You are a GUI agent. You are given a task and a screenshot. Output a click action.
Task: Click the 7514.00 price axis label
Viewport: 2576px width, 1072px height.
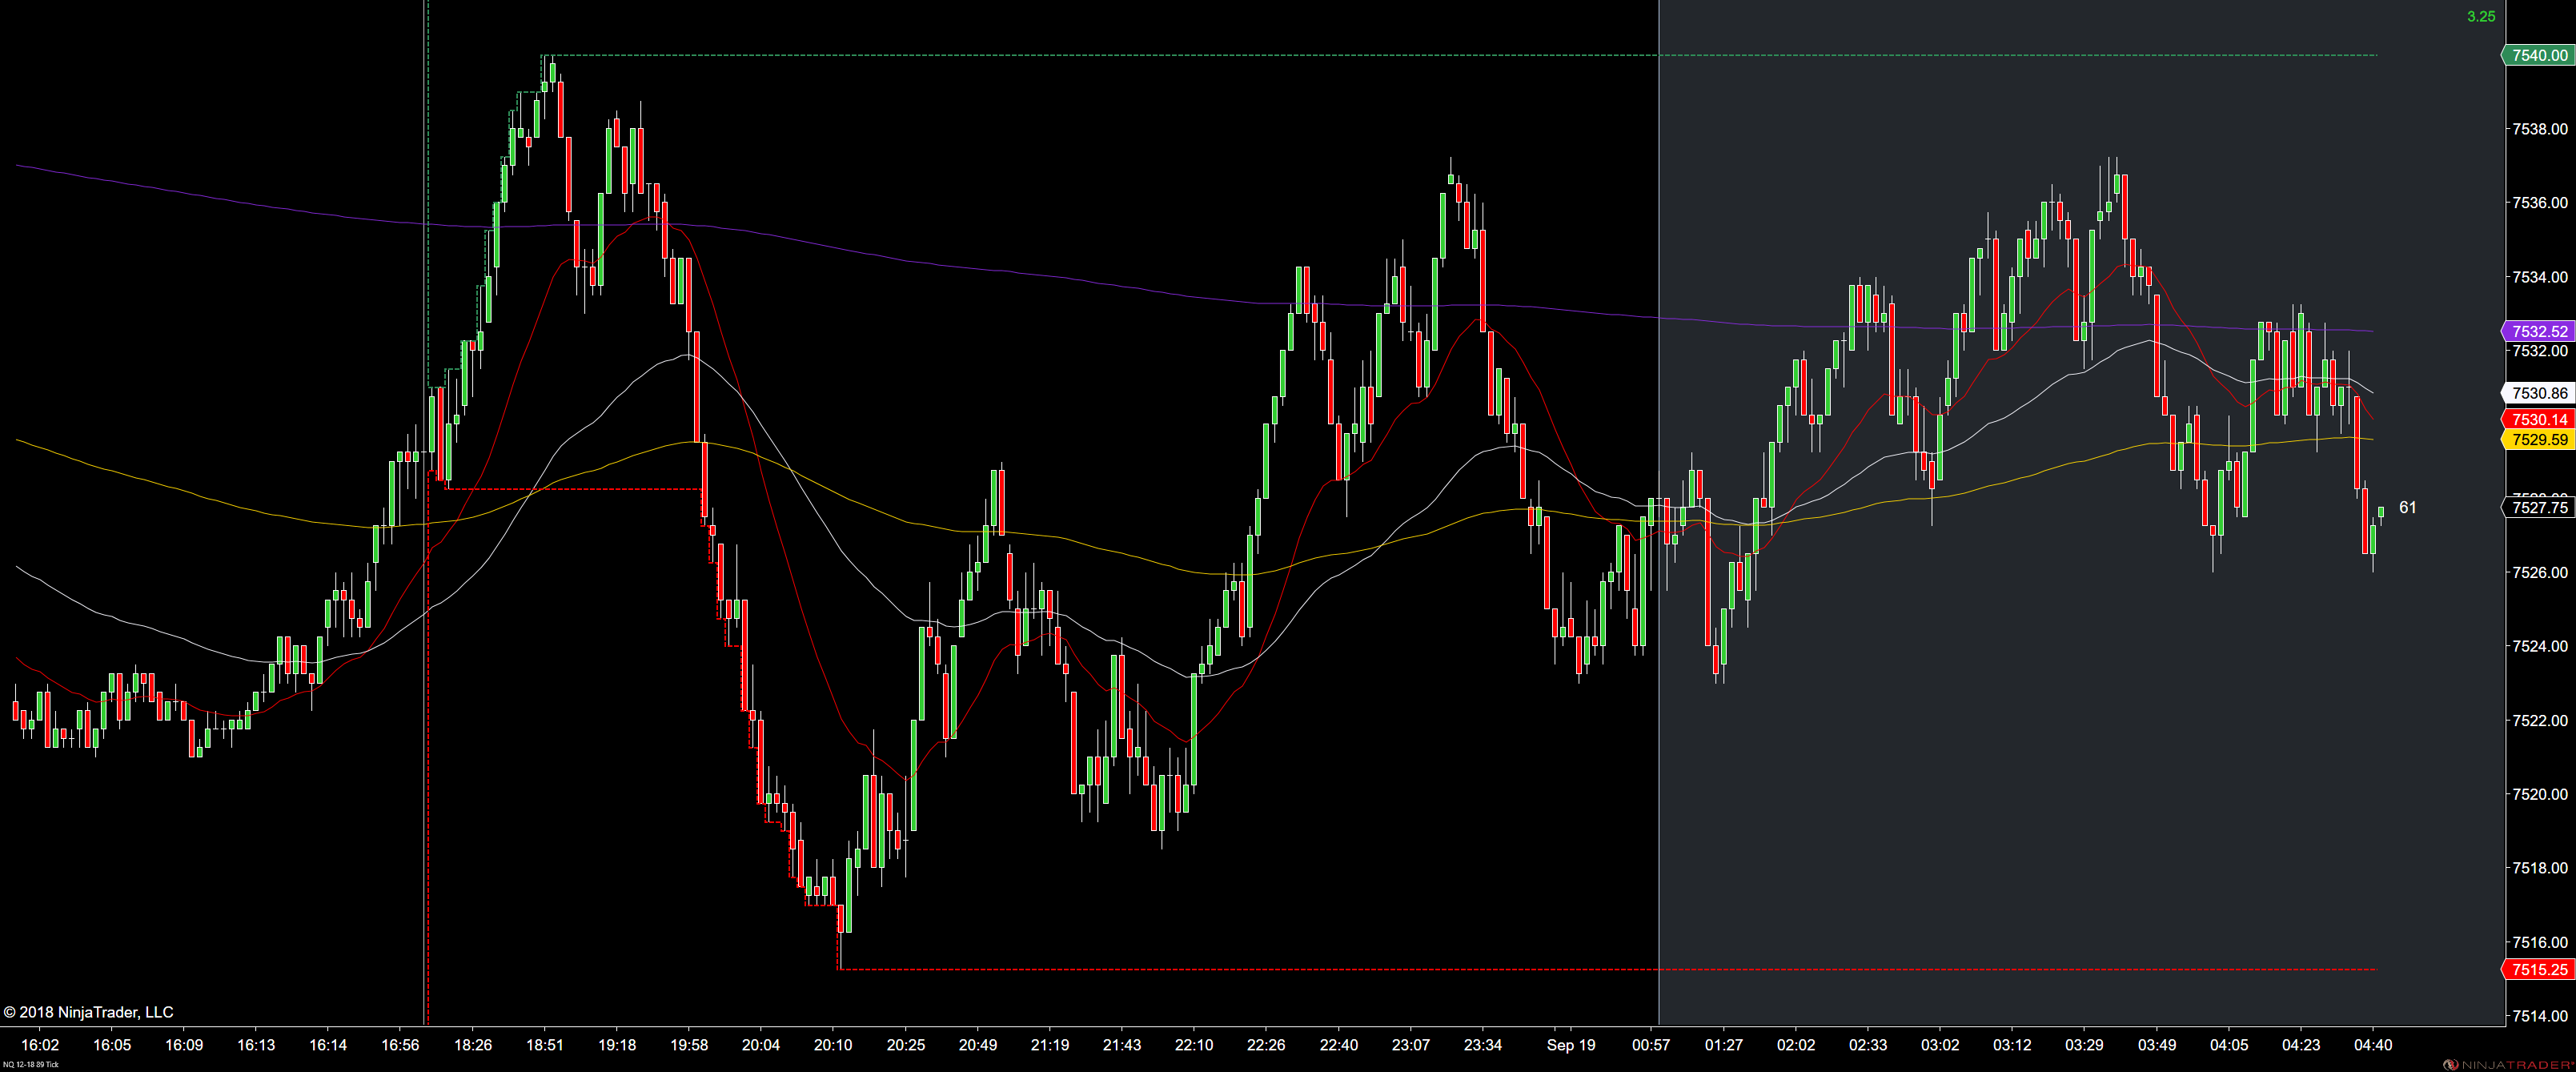click(2540, 1016)
